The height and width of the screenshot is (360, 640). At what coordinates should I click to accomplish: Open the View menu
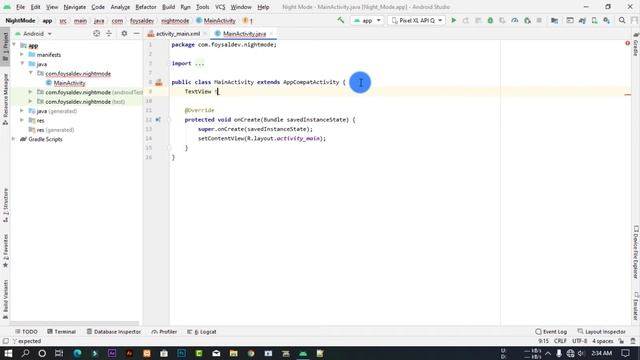tap(52, 7)
